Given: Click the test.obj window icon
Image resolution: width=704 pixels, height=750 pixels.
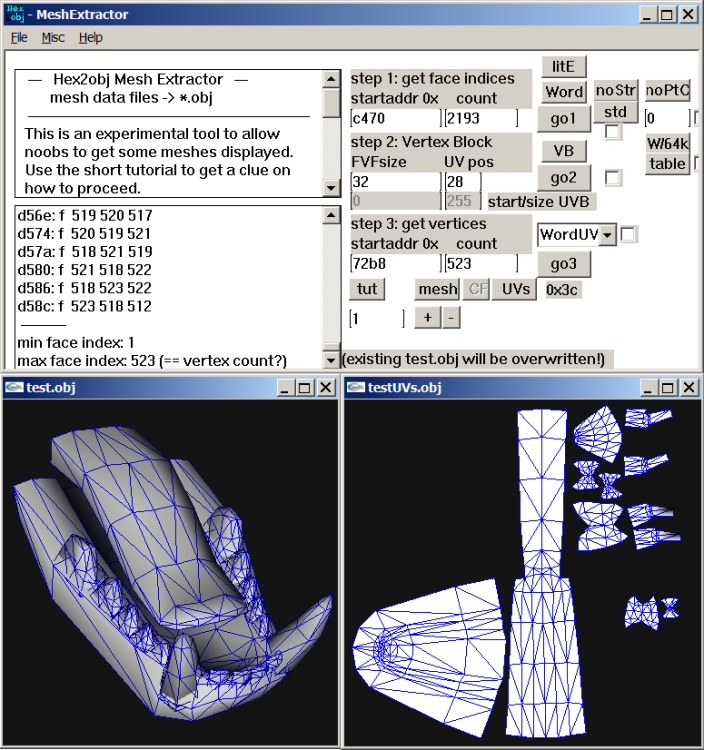Looking at the screenshot, I should [14, 388].
